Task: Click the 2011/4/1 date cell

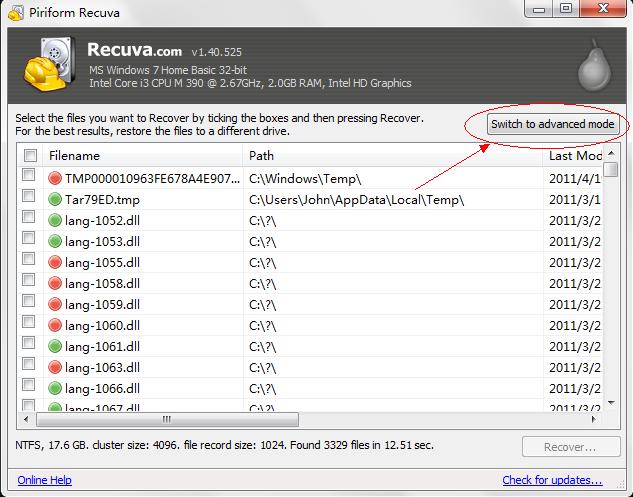Action: (575, 178)
